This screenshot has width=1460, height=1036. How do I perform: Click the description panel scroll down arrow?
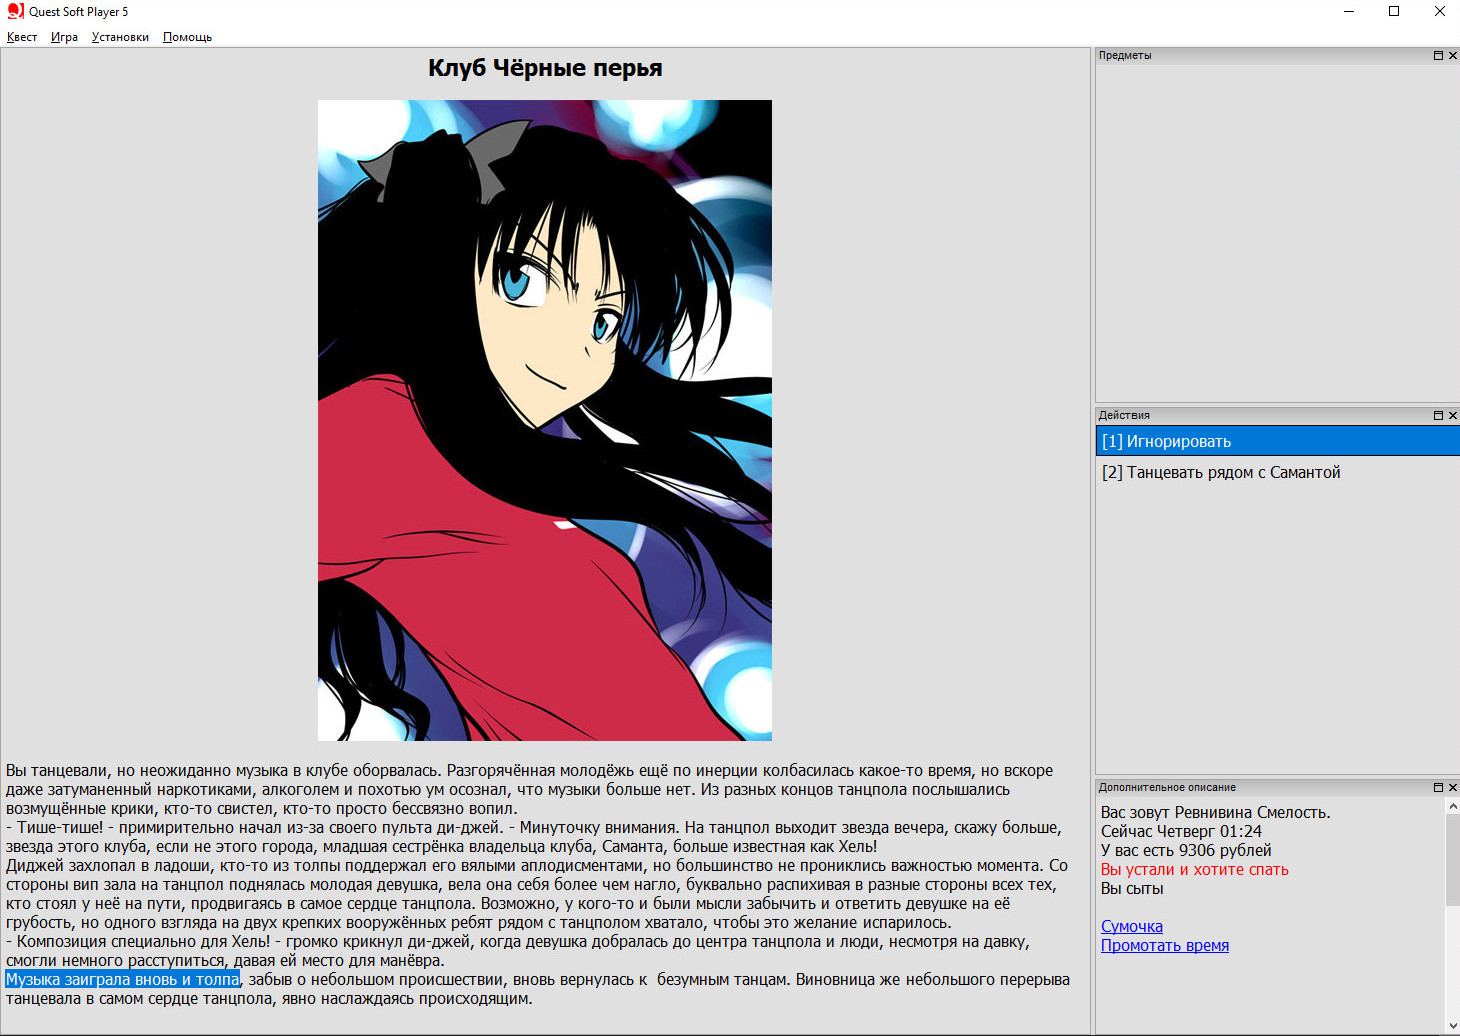[x=1452, y=1026]
